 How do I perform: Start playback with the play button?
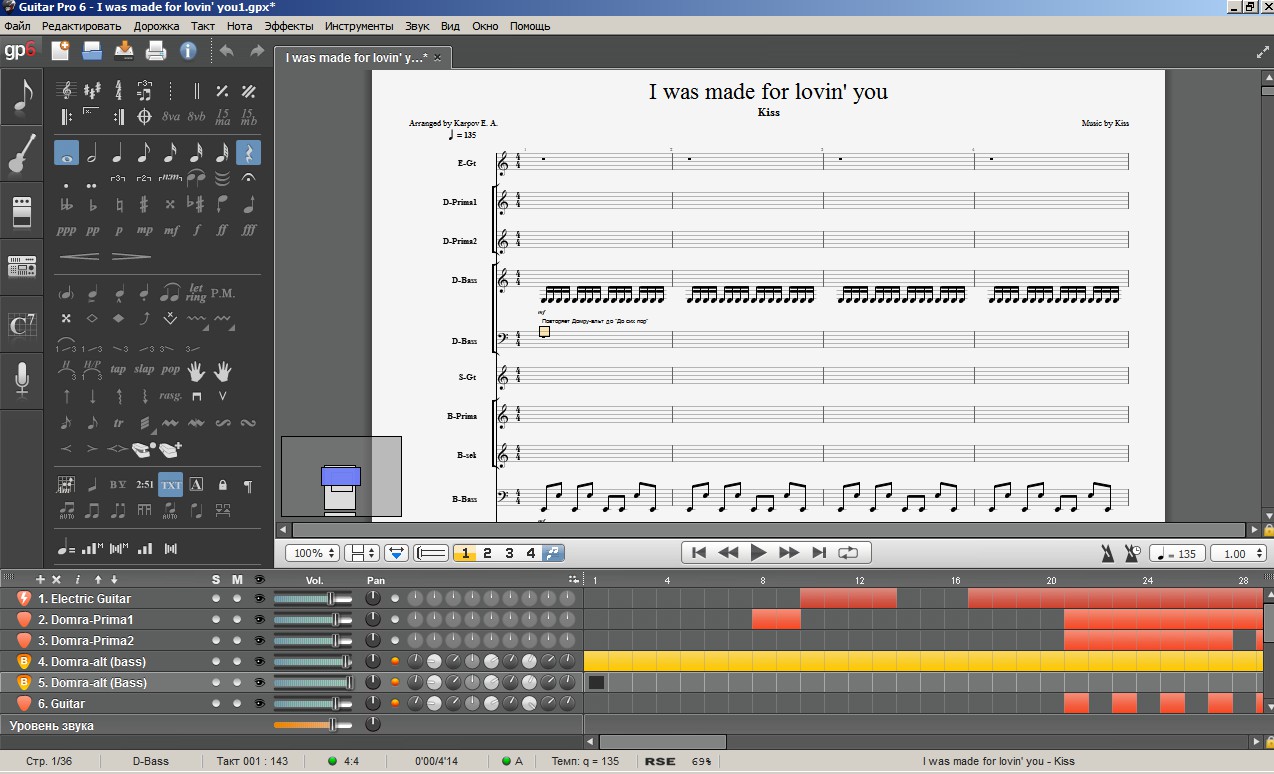coord(758,552)
